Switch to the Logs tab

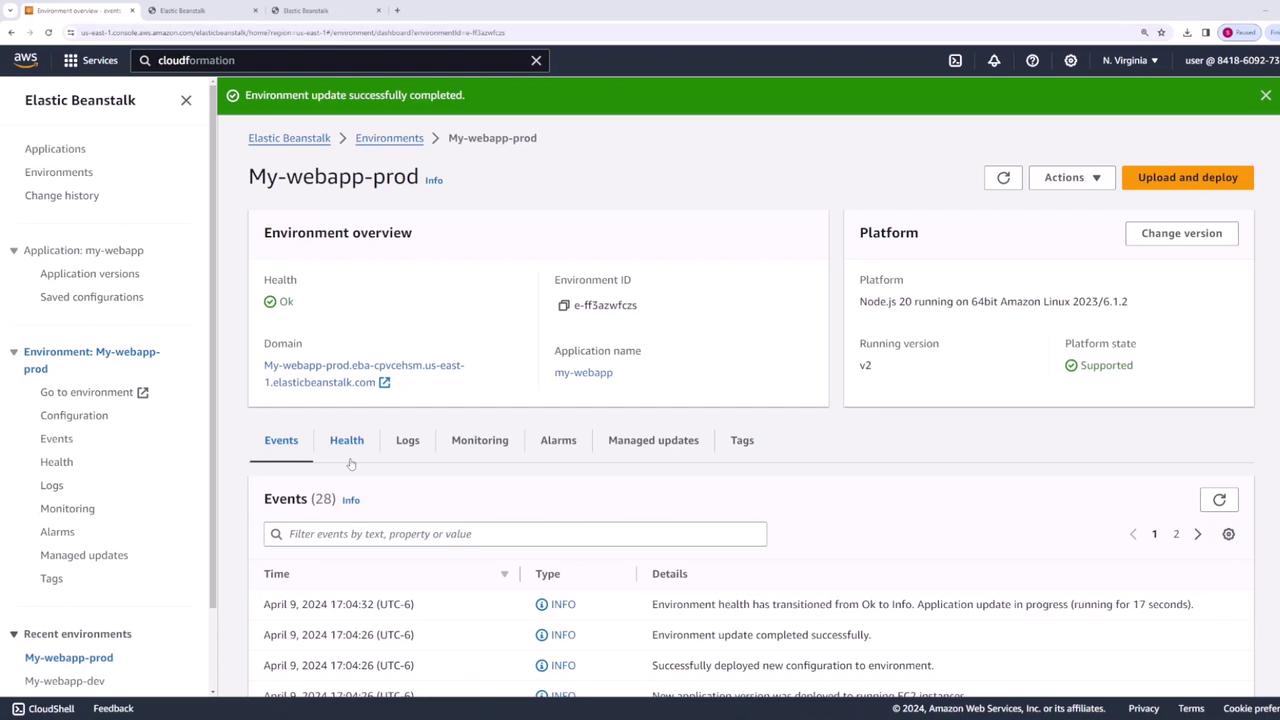coord(408,440)
